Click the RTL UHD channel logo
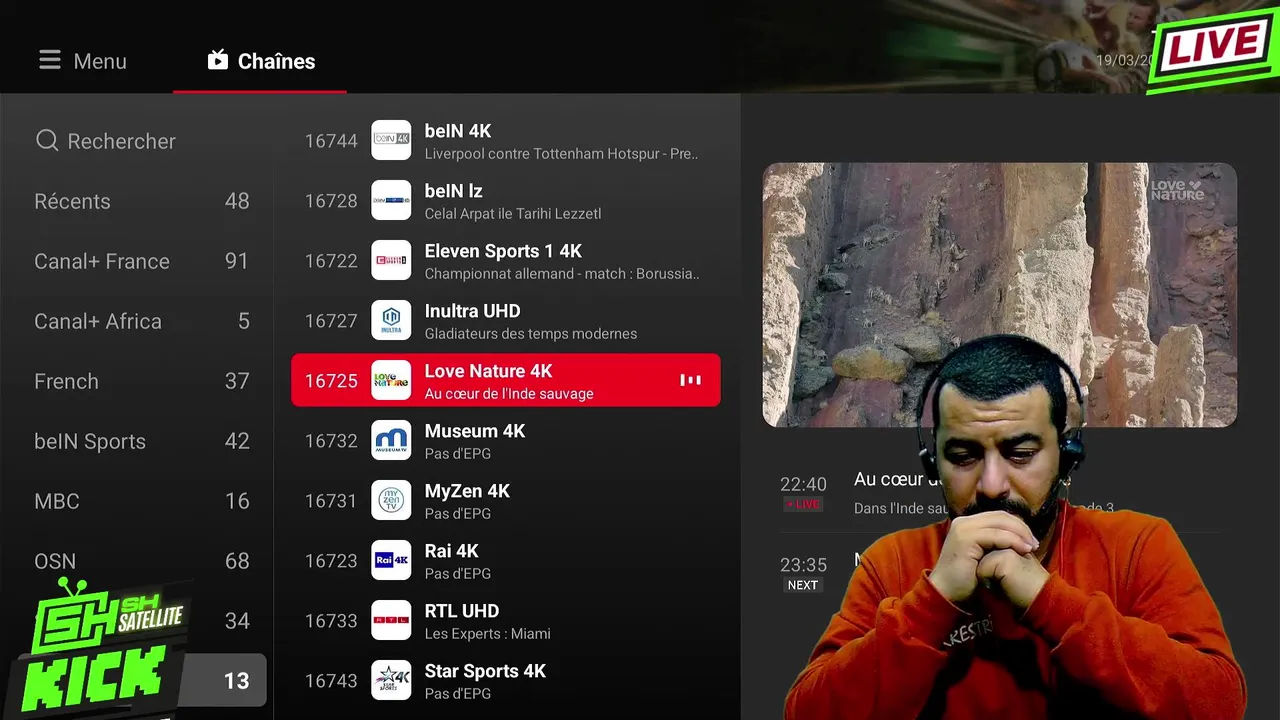Image resolution: width=1280 pixels, height=720 pixels. point(391,620)
